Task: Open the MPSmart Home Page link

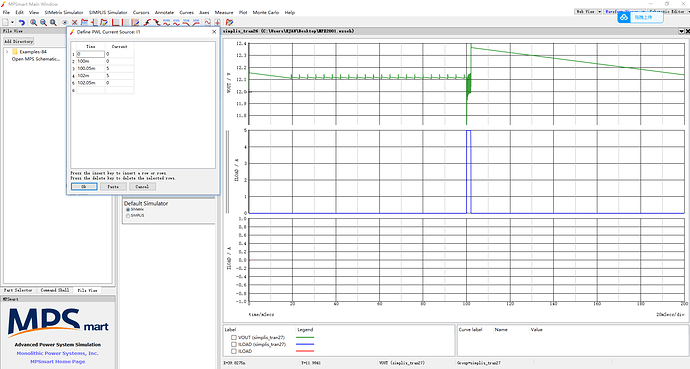Action: point(57,362)
